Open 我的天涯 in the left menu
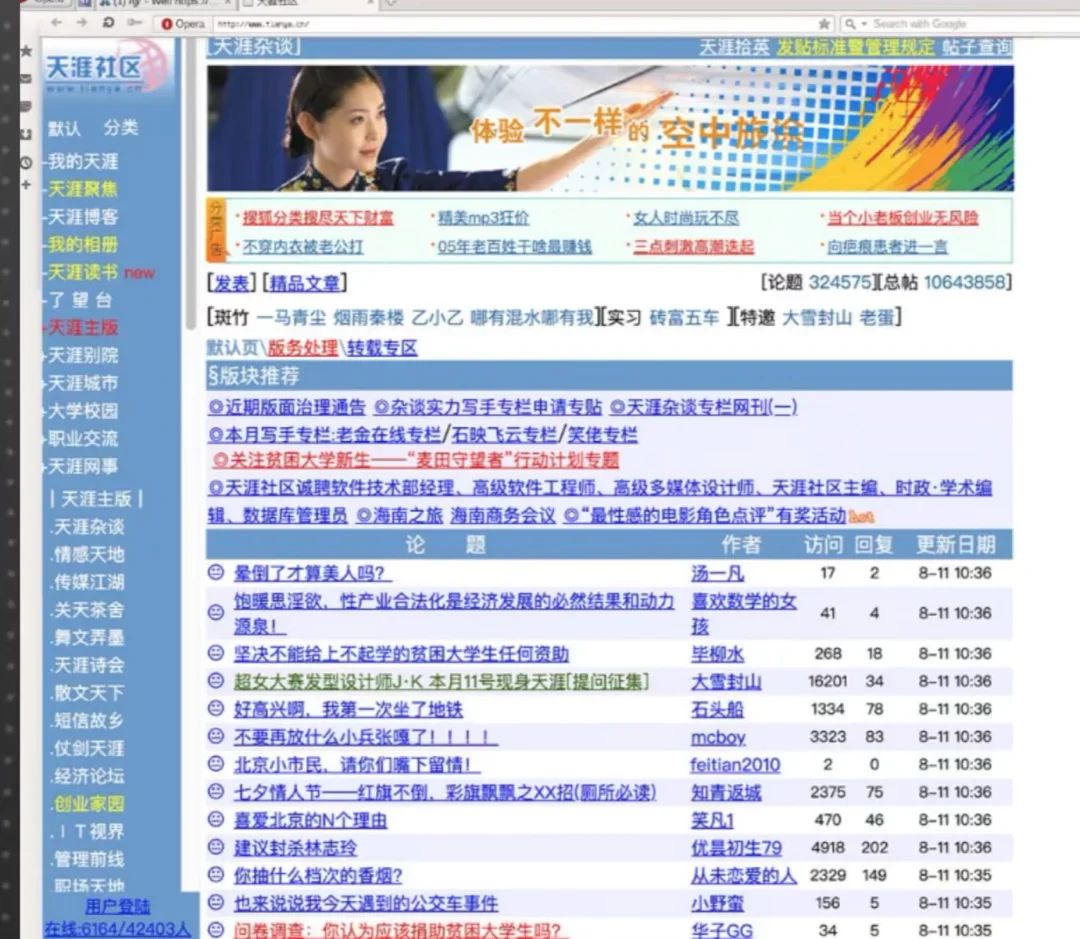Viewport: 1080px width, 939px height. [83, 162]
